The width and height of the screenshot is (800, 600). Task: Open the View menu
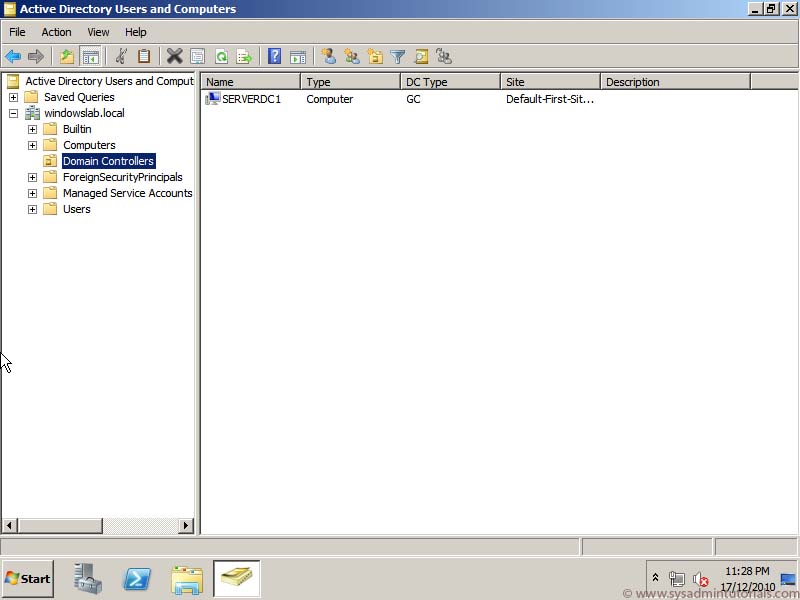97,32
